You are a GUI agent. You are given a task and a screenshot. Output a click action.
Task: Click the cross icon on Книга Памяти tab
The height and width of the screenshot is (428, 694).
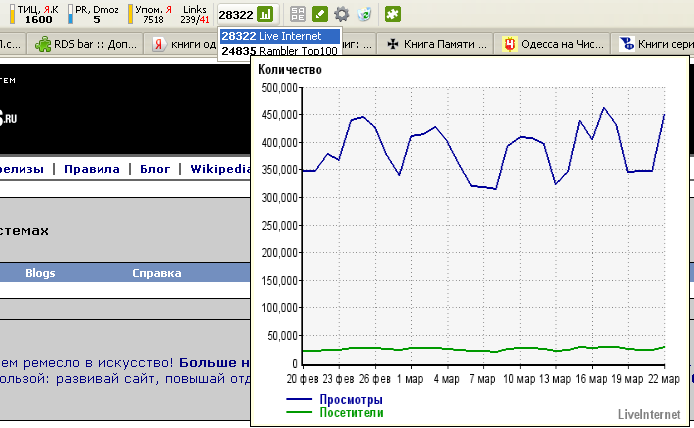(x=393, y=44)
